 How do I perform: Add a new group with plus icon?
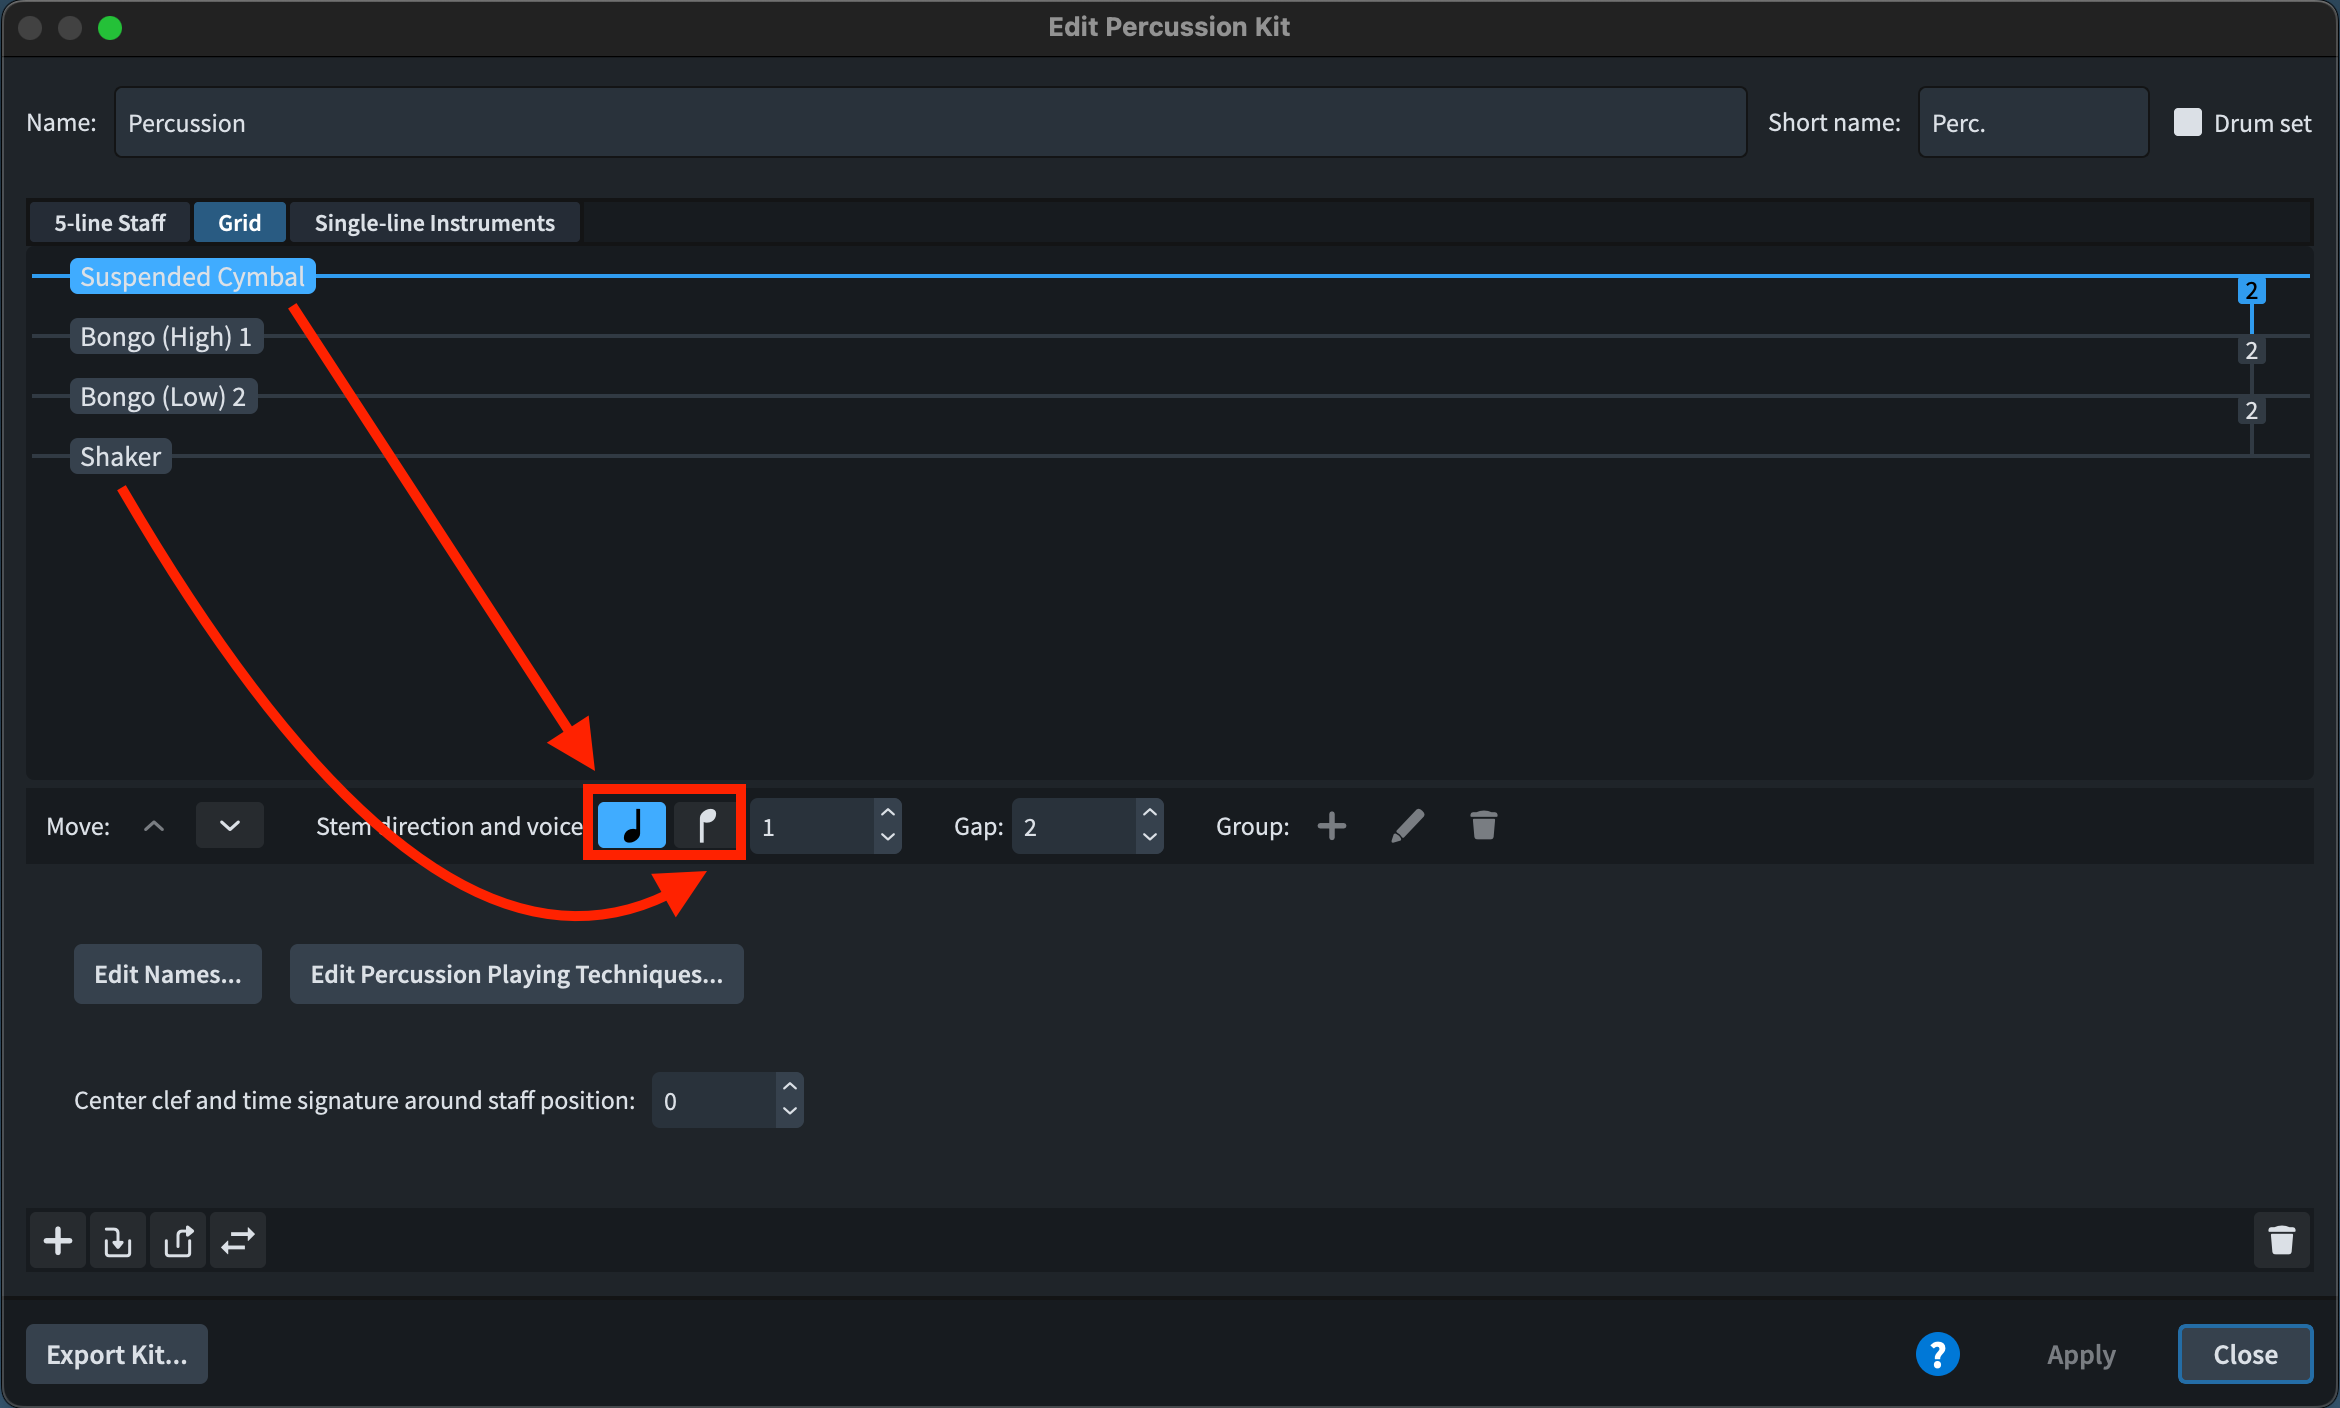pos(1331,826)
